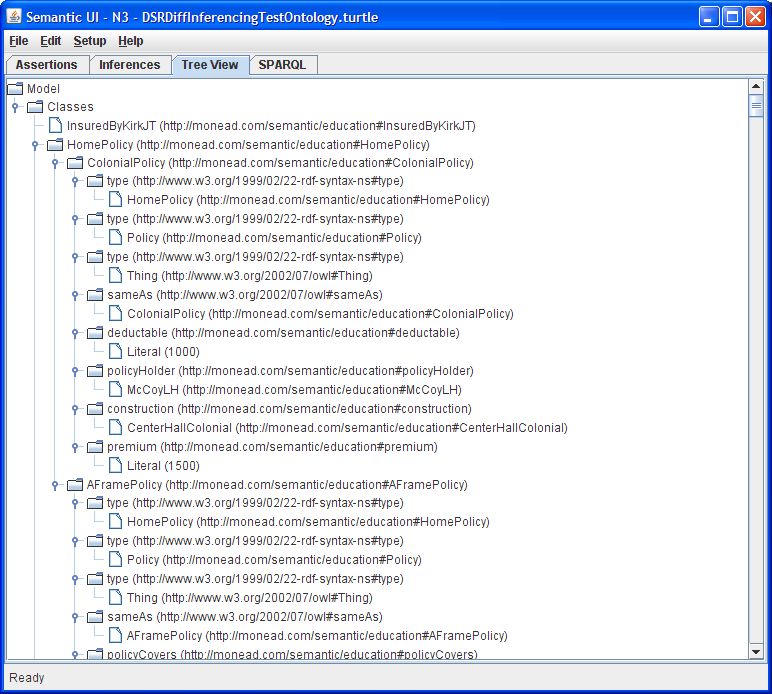
Task: Minimize the Semantic UI window
Action: click(708, 17)
